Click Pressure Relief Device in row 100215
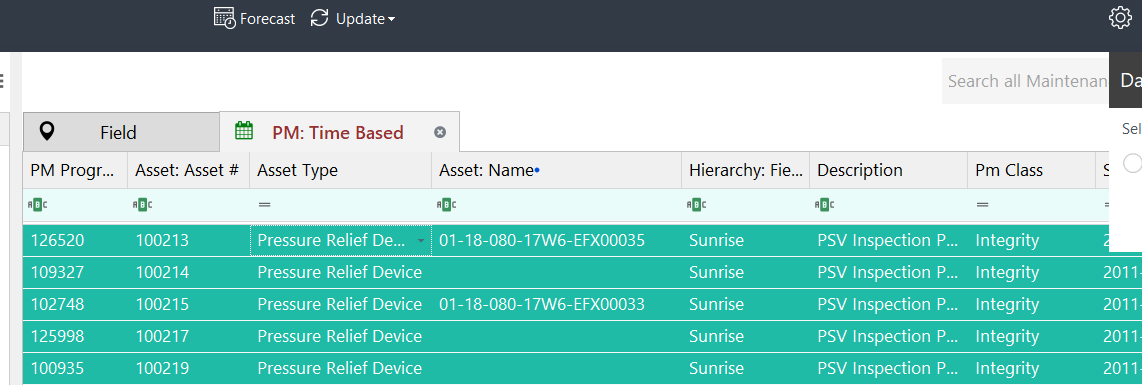Image resolution: width=1142 pixels, height=385 pixels. tap(339, 304)
